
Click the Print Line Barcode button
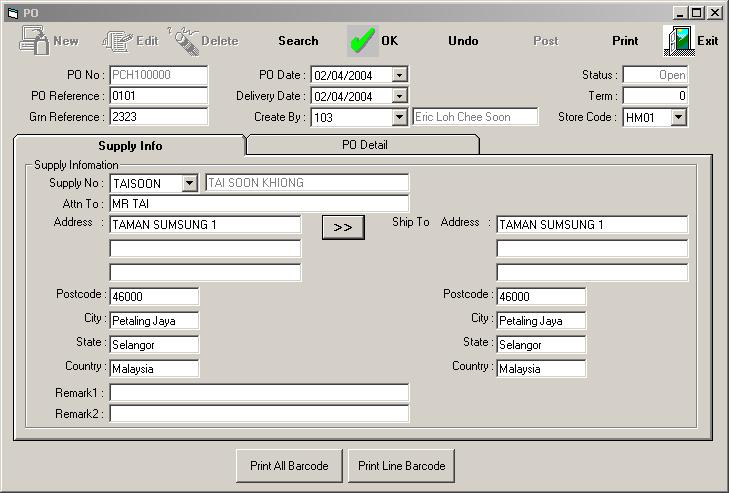[402, 466]
